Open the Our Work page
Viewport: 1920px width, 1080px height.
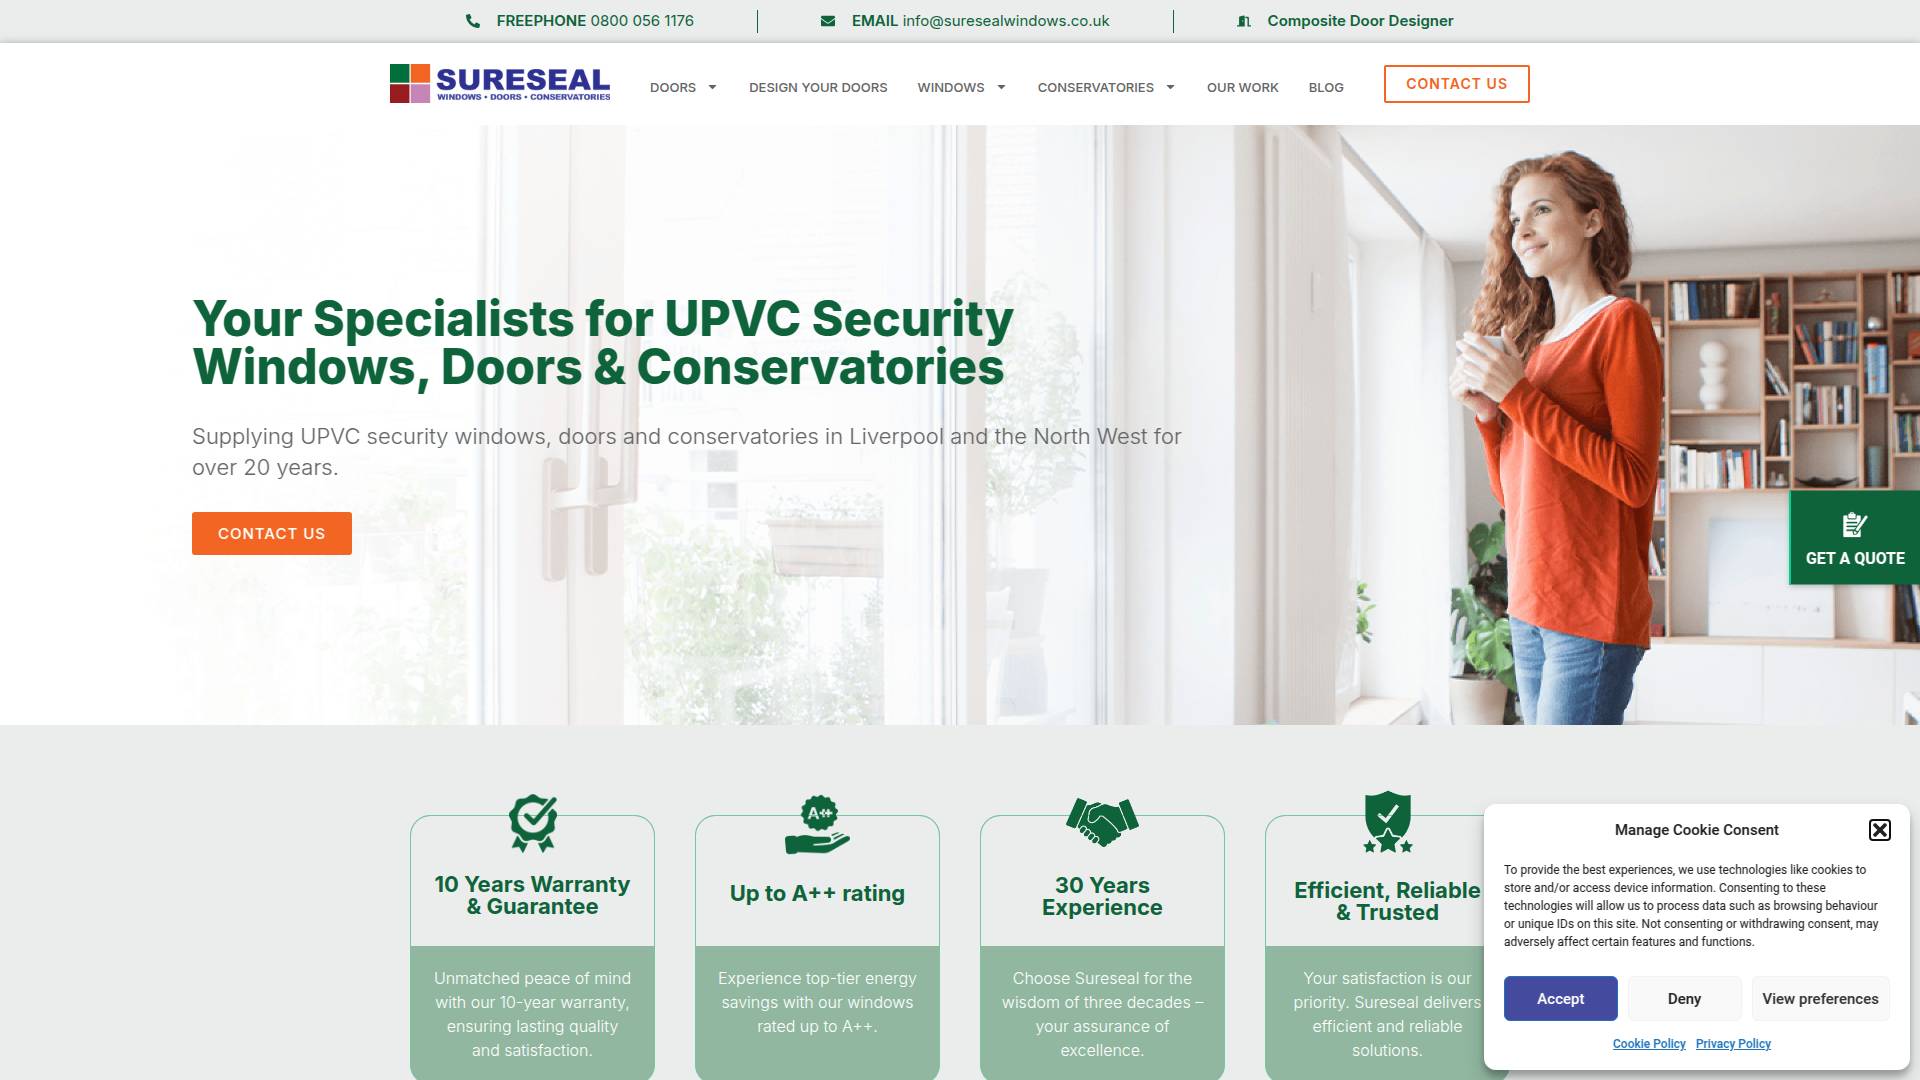click(1243, 88)
